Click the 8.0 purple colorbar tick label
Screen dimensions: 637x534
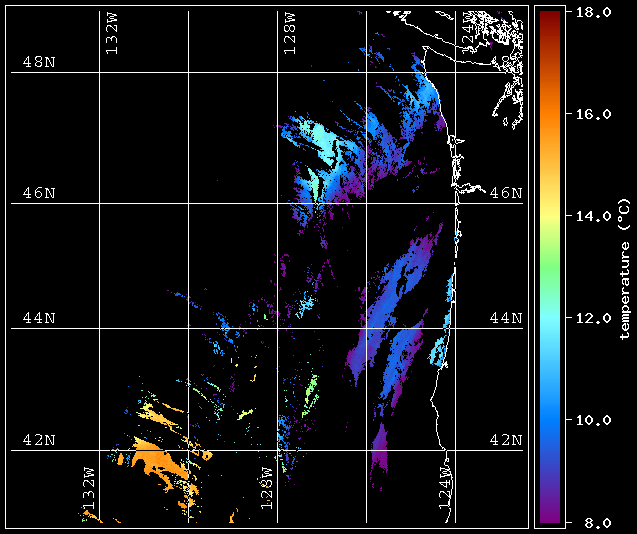point(598,522)
